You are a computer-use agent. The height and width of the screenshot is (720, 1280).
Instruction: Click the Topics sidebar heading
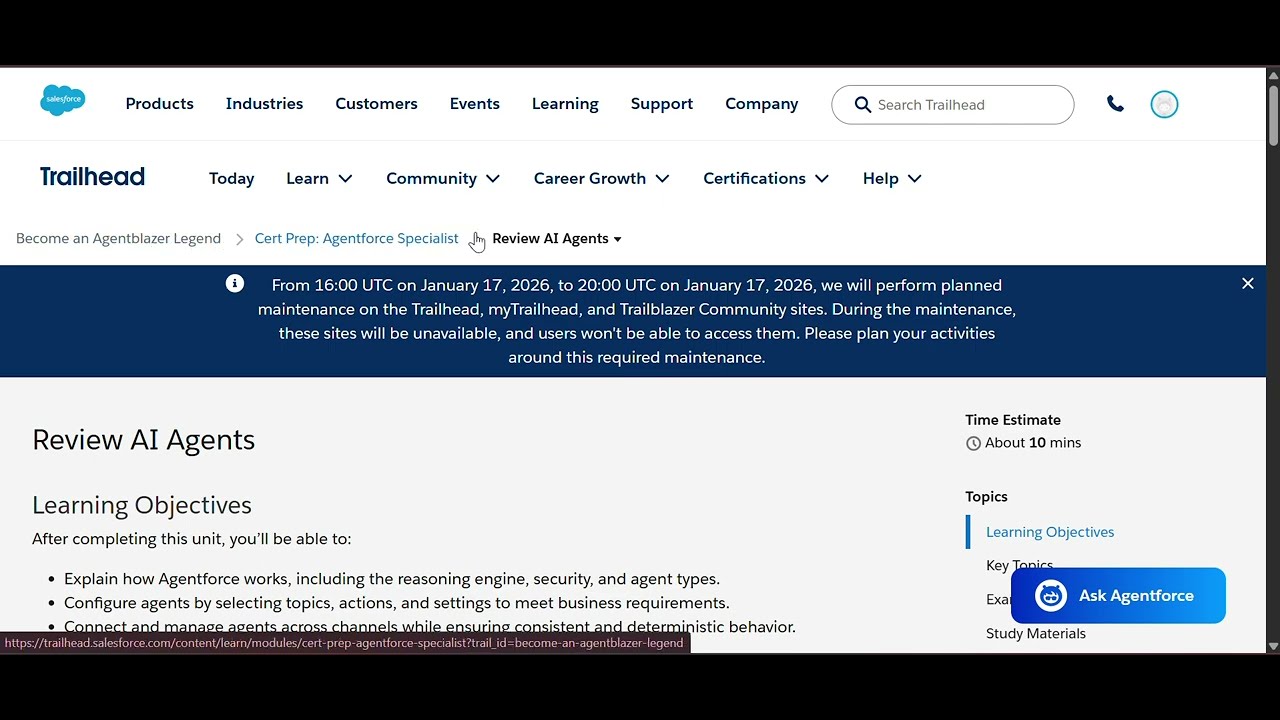coord(986,496)
